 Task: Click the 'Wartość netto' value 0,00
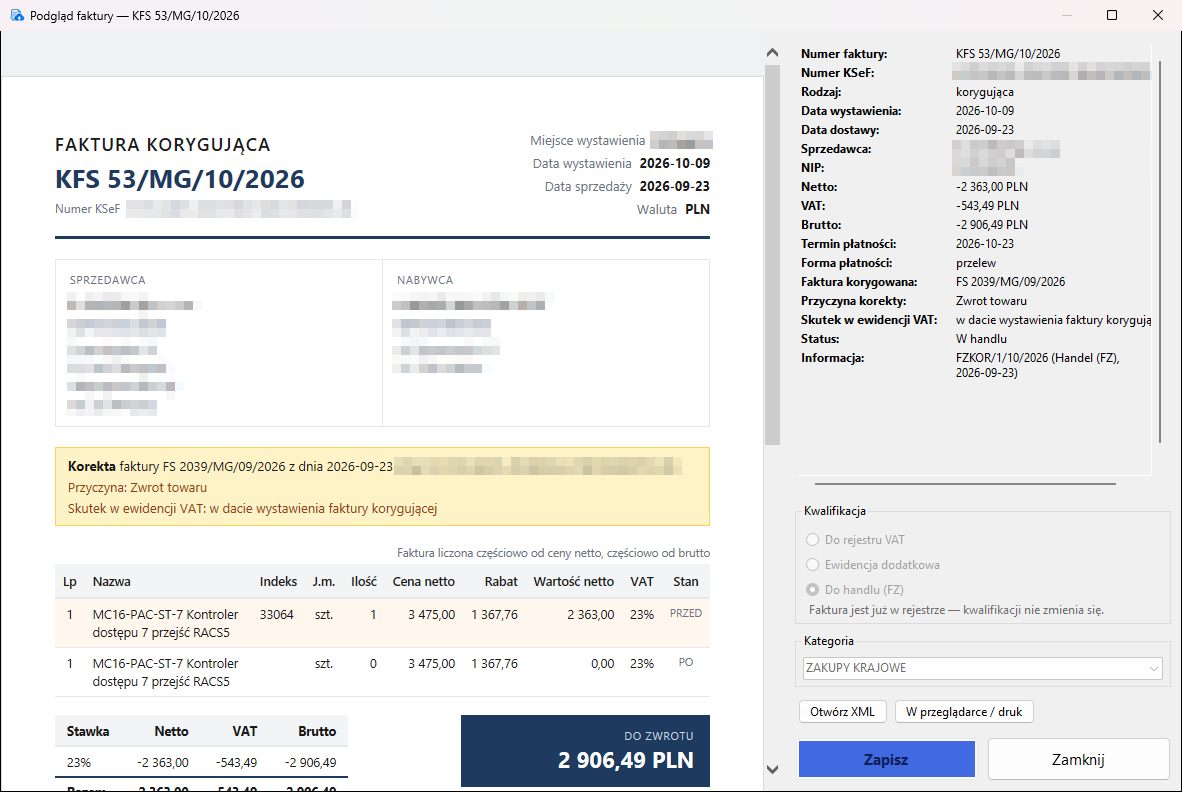click(x=602, y=664)
